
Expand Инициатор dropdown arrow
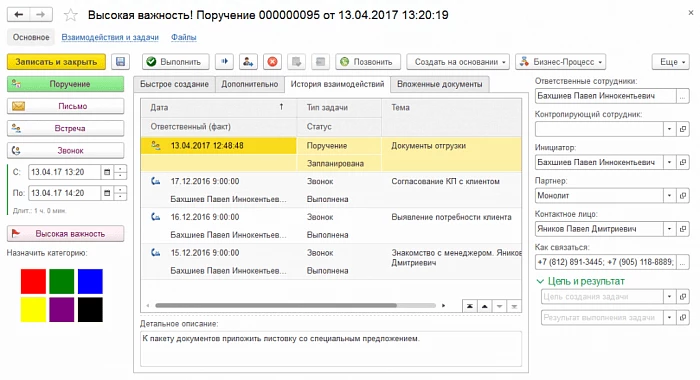[669, 162]
